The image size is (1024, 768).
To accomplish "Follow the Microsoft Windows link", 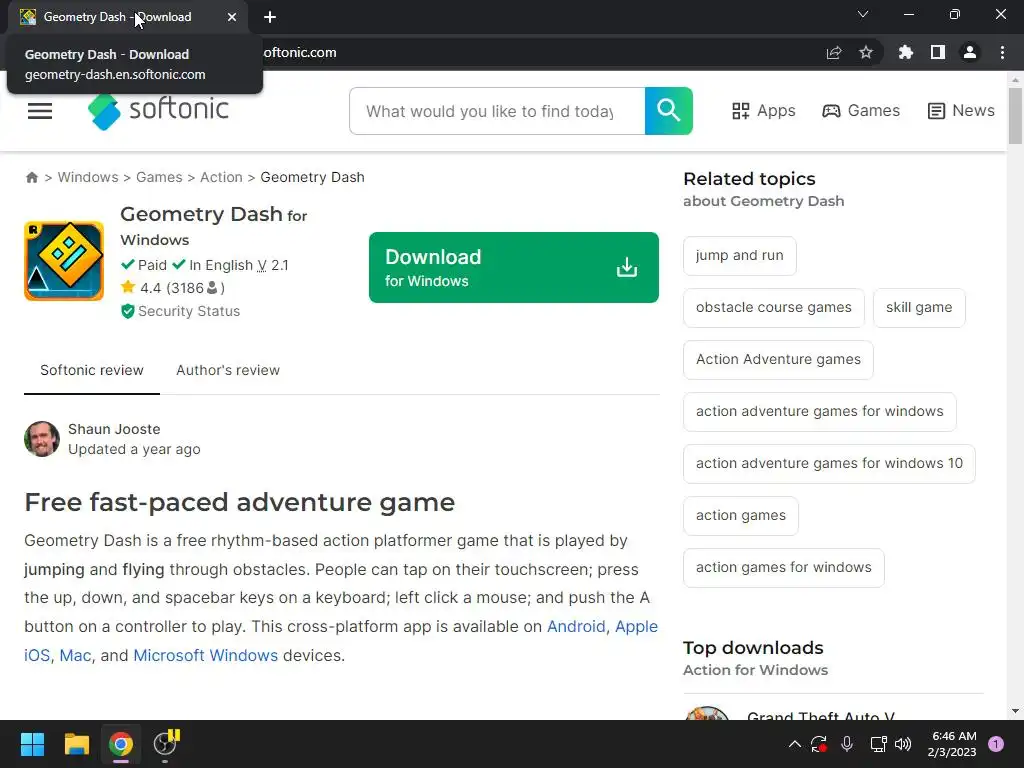I will [206, 655].
